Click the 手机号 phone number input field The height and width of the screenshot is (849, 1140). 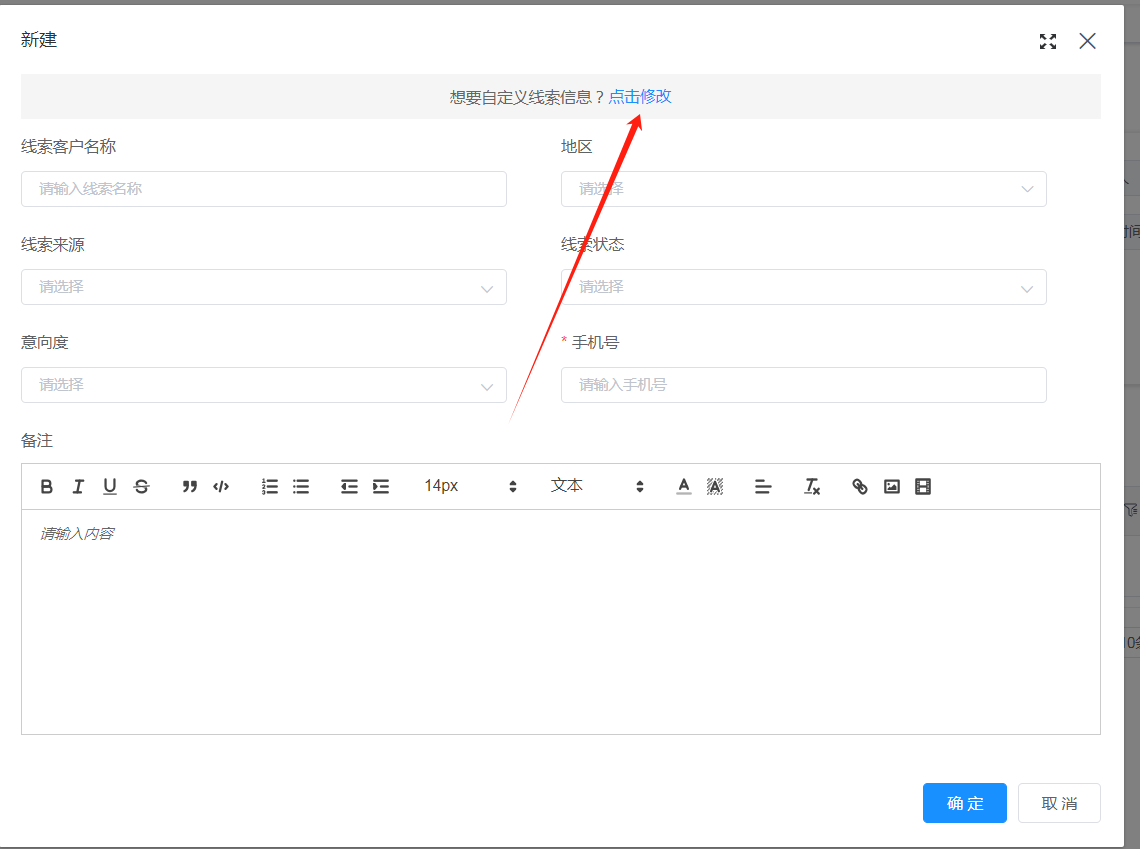803,385
